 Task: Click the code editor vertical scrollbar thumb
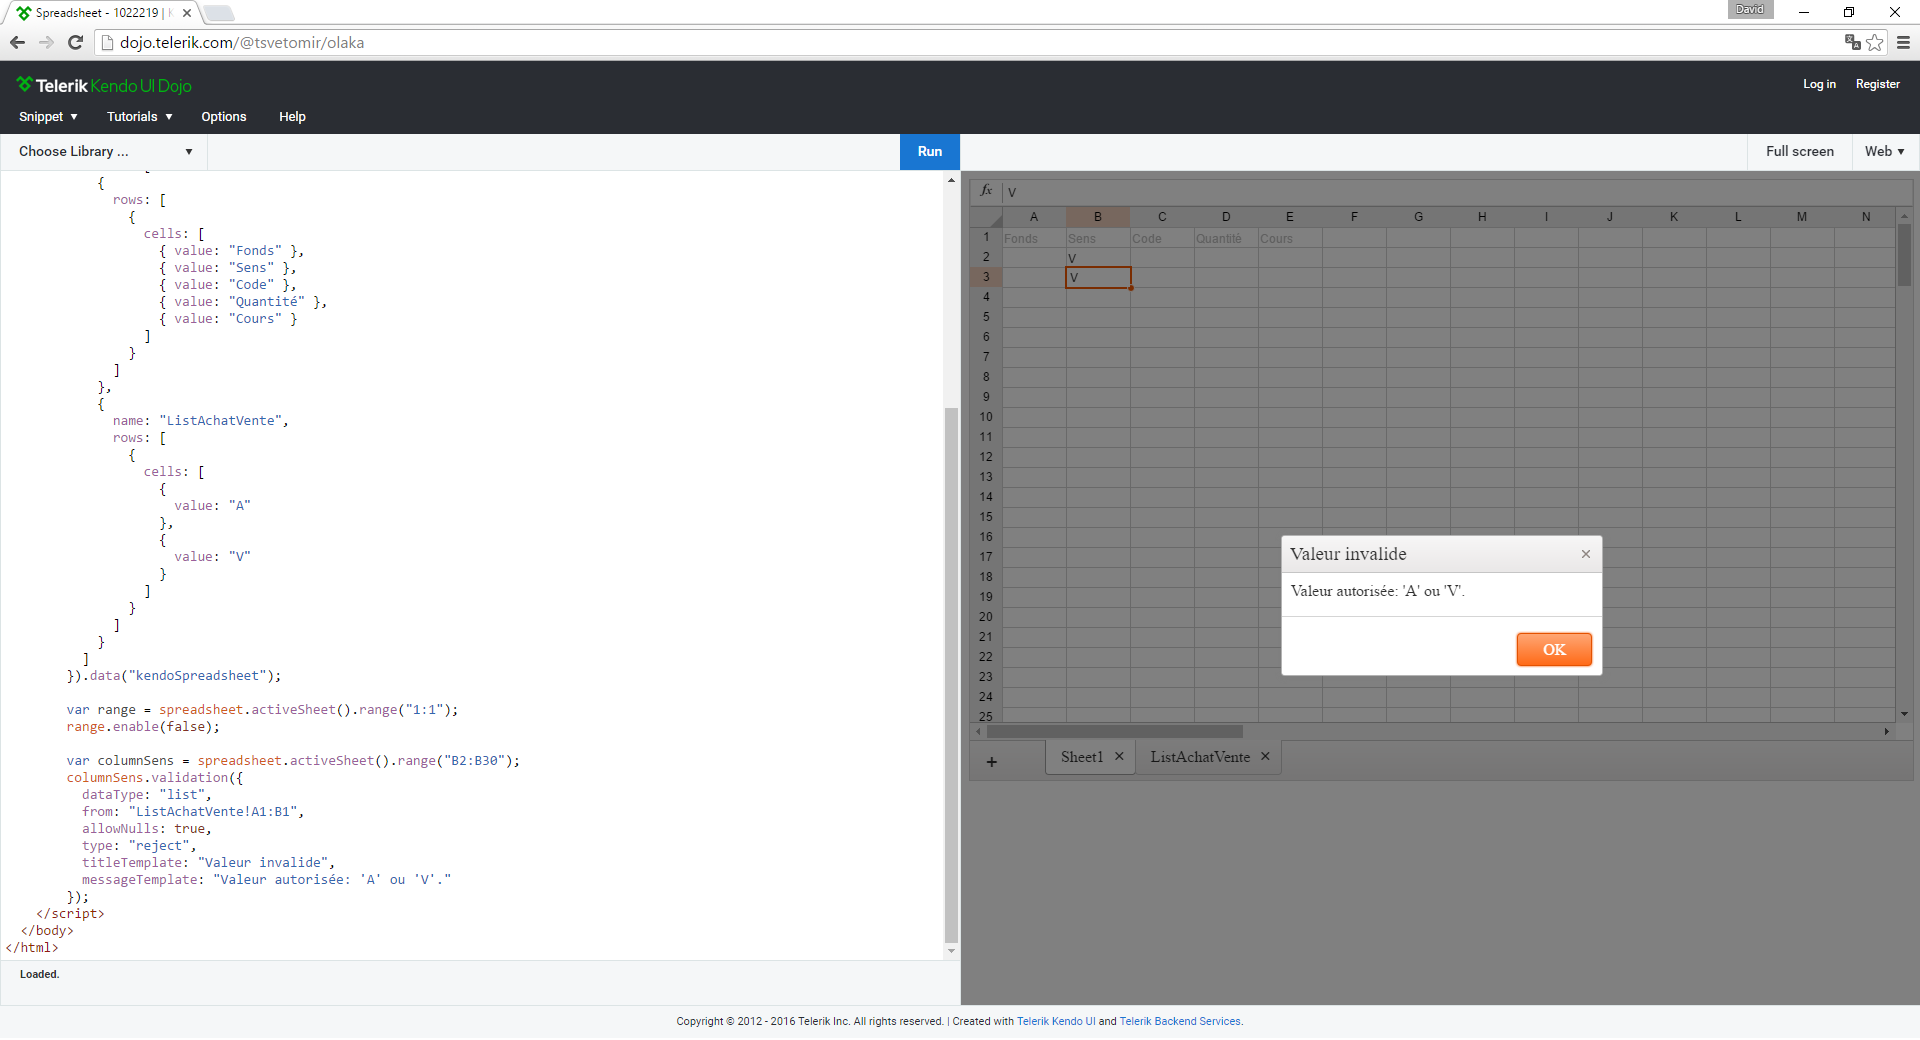point(951,675)
